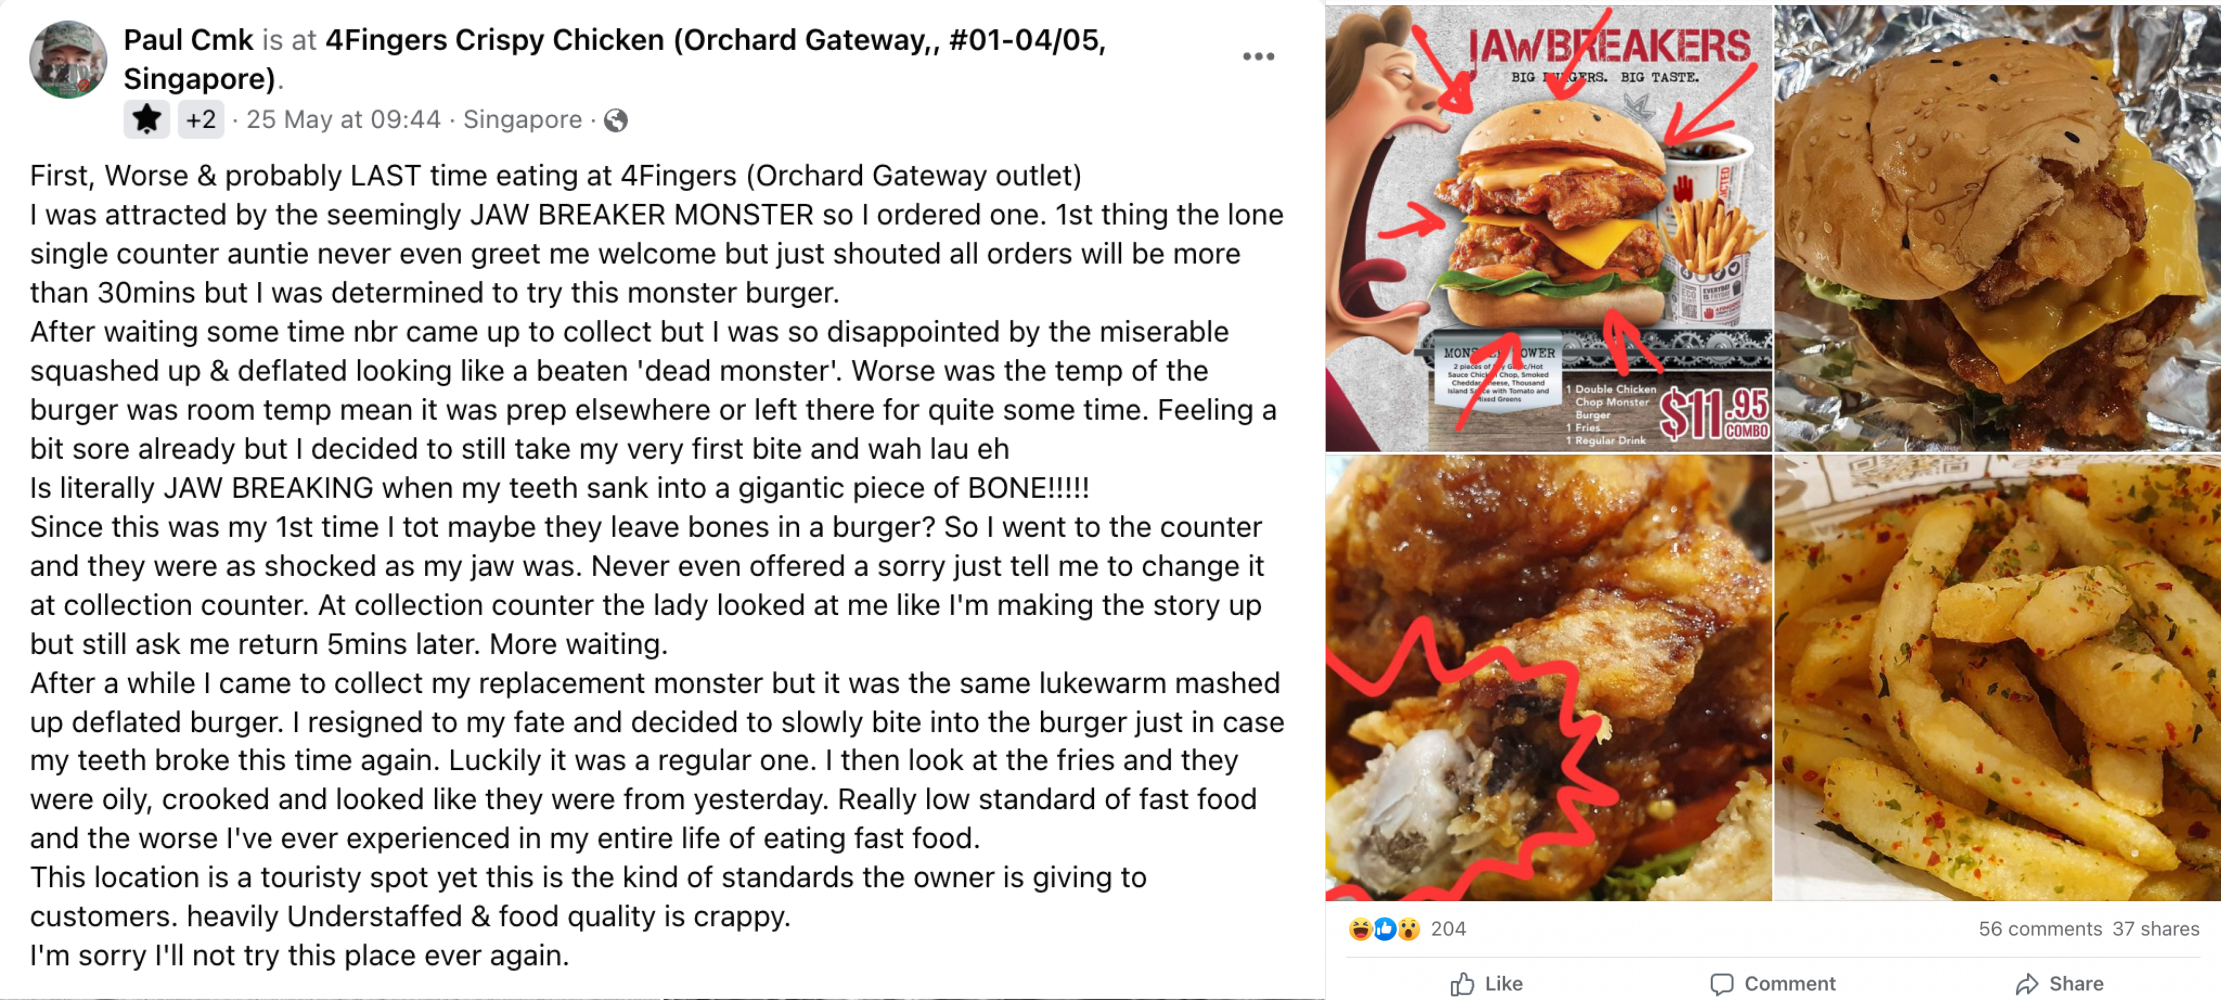Open the chicken bone close-up photo

pyautogui.click(x=1548, y=678)
